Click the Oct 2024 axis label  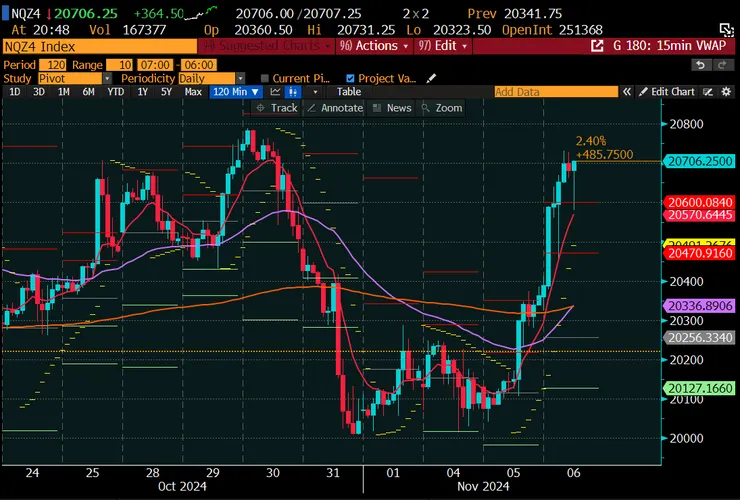[182, 486]
